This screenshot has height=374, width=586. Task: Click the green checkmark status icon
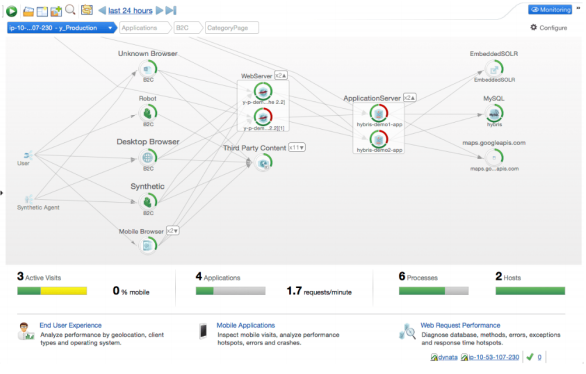pyautogui.click(x=530, y=357)
